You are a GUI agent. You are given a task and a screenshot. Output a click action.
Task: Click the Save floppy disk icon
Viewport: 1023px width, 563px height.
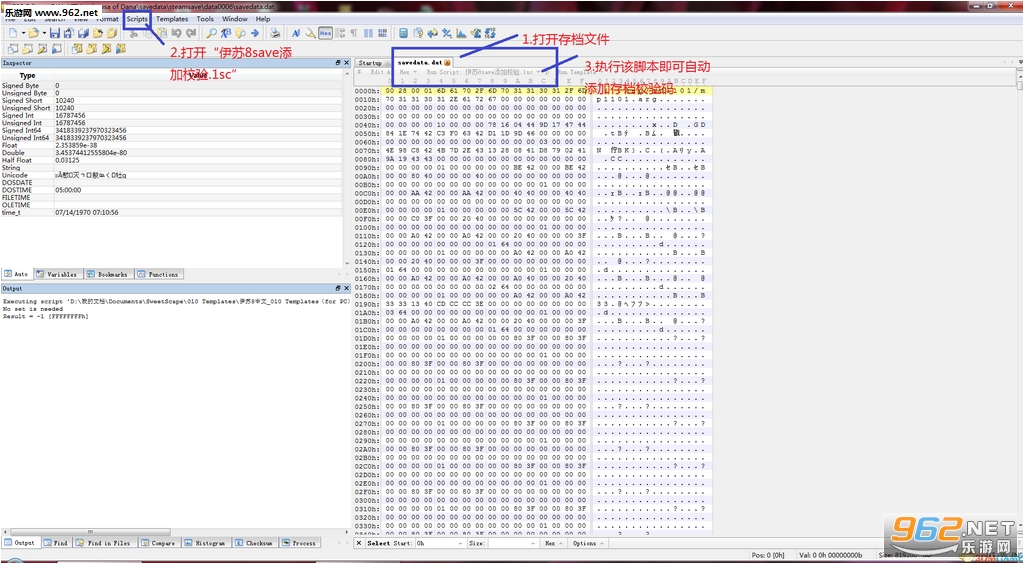point(55,33)
